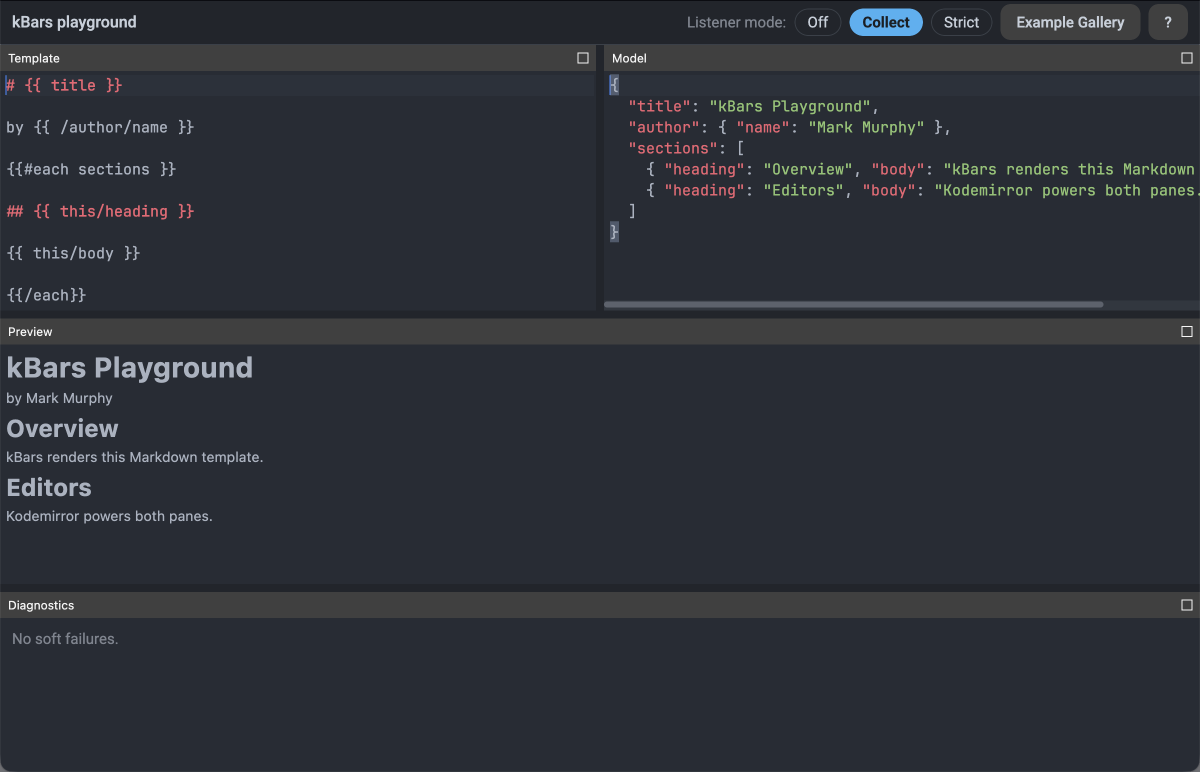1200x772 pixels.
Task: Click the Preview pane header label
Action: [30, 332]
